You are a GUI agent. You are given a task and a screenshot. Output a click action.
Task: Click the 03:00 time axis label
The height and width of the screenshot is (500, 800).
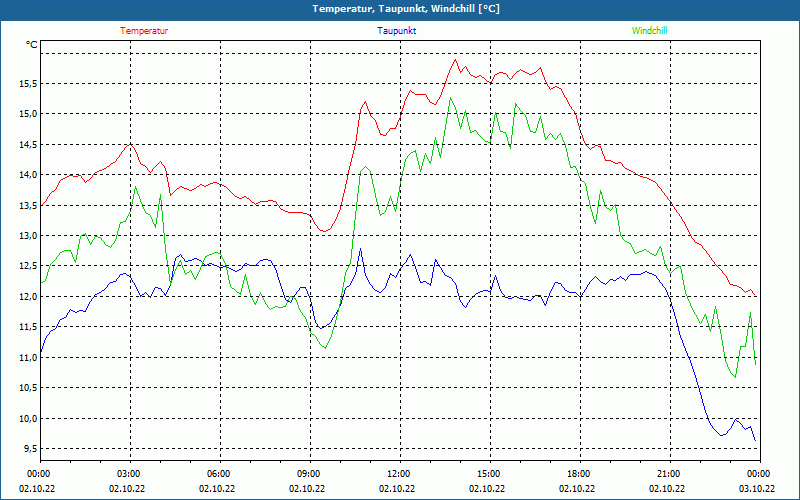coord(128,474)
